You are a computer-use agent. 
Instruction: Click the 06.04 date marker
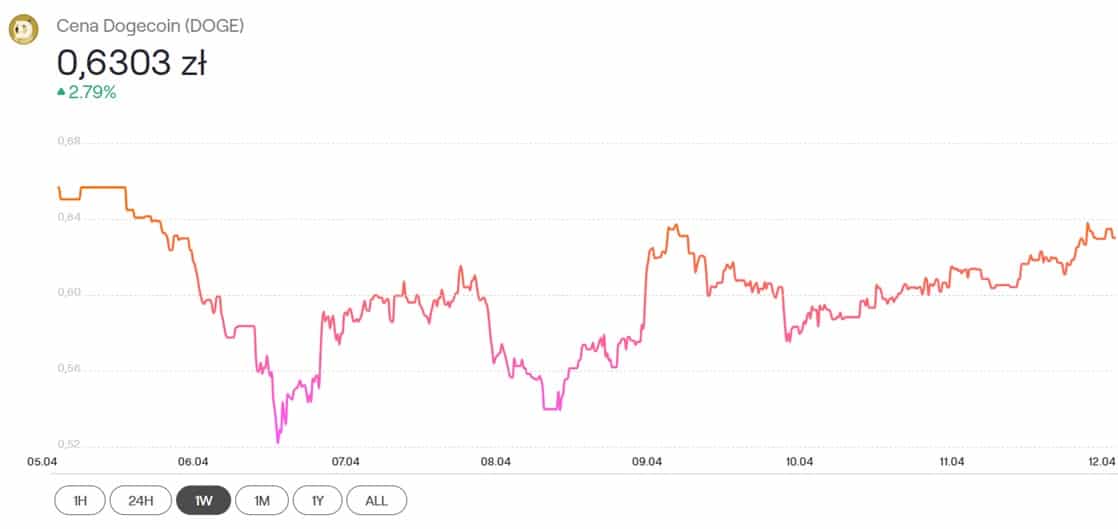coord(193,462)
